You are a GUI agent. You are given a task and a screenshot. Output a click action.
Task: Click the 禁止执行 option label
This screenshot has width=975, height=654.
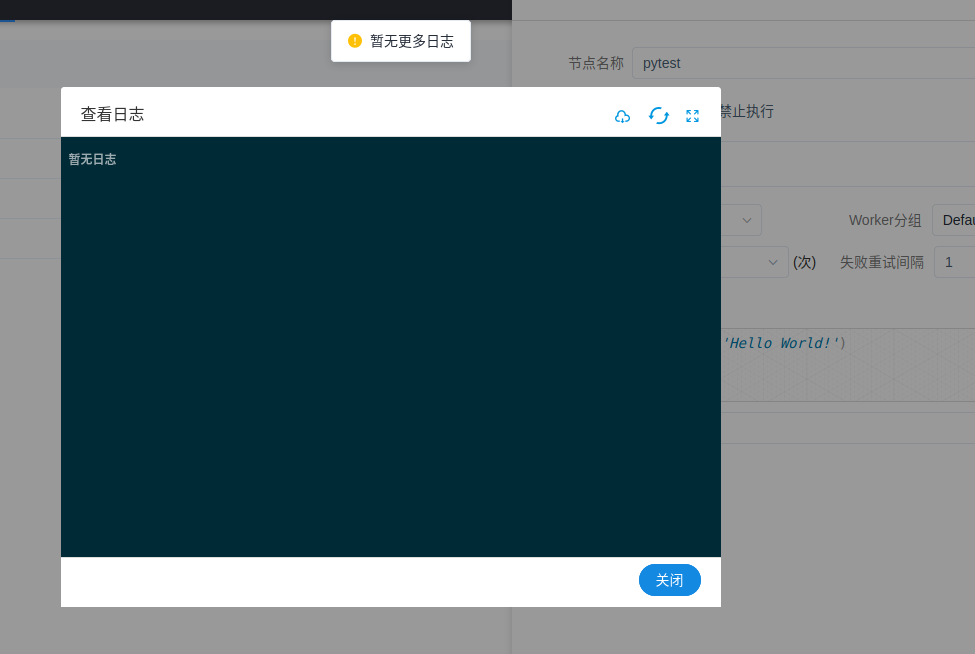pos(747,111)
